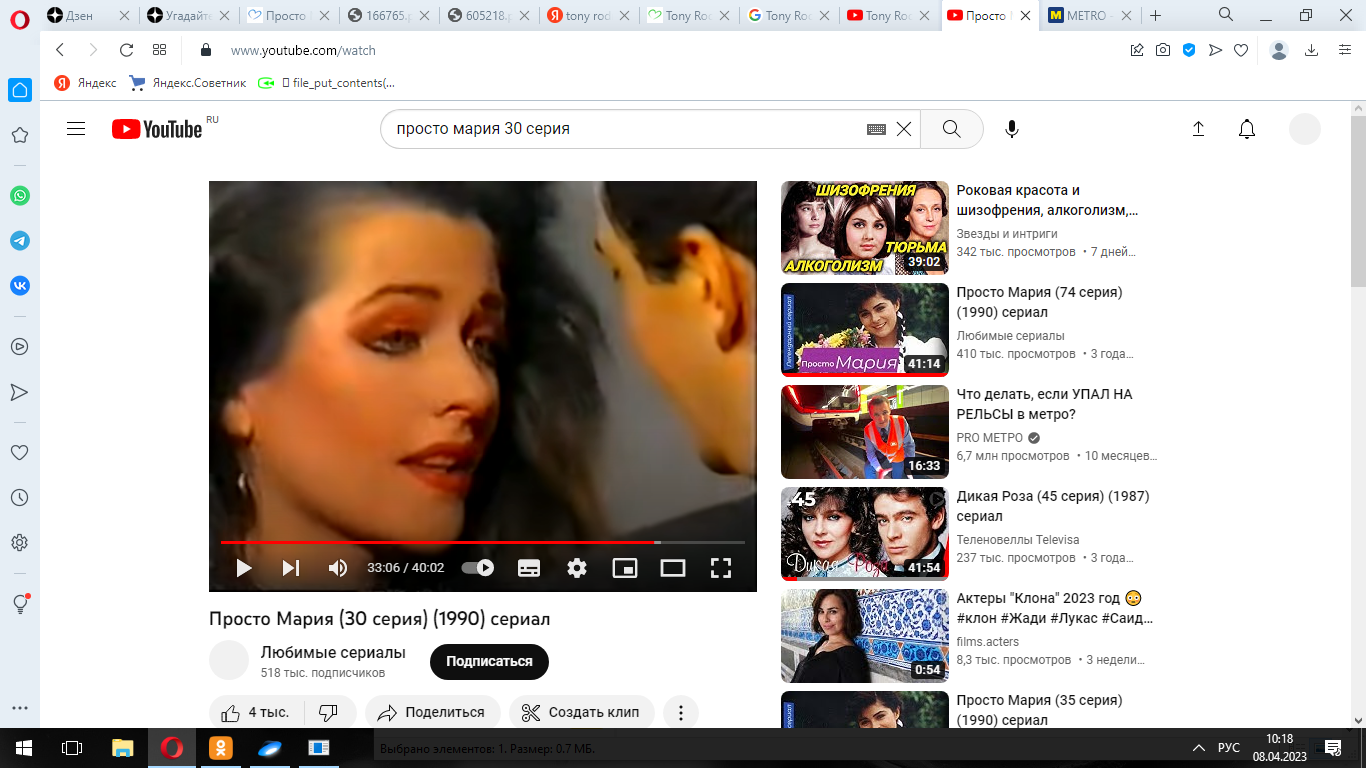
Task: Open the upload video icon
Action: pos(1199,129)
